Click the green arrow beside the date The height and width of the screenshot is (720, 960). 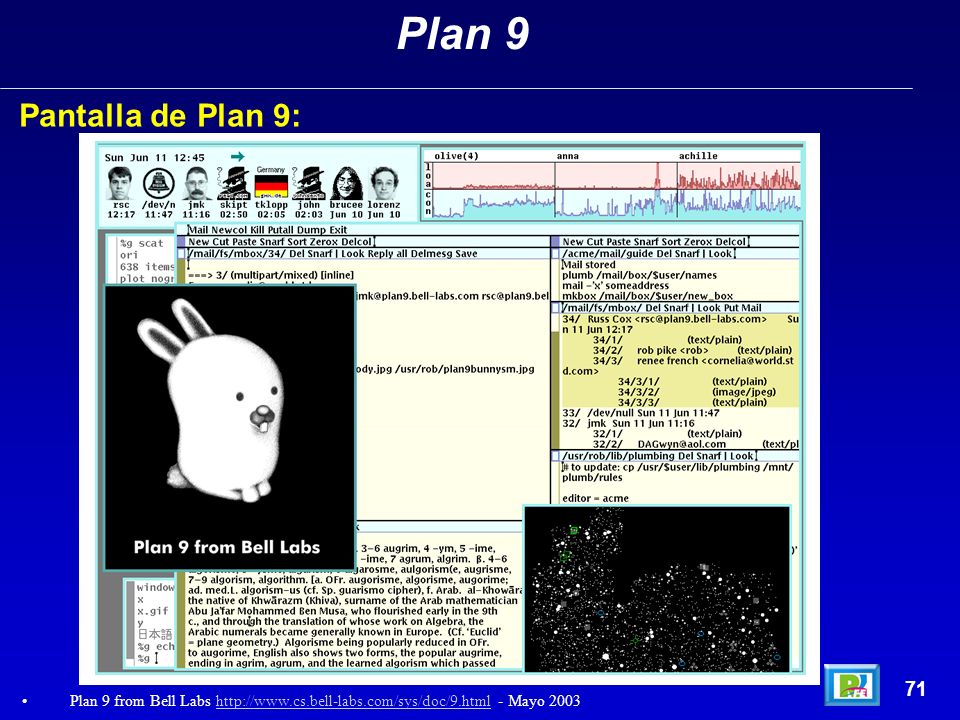pyautogui.click(x=238, y=157)
